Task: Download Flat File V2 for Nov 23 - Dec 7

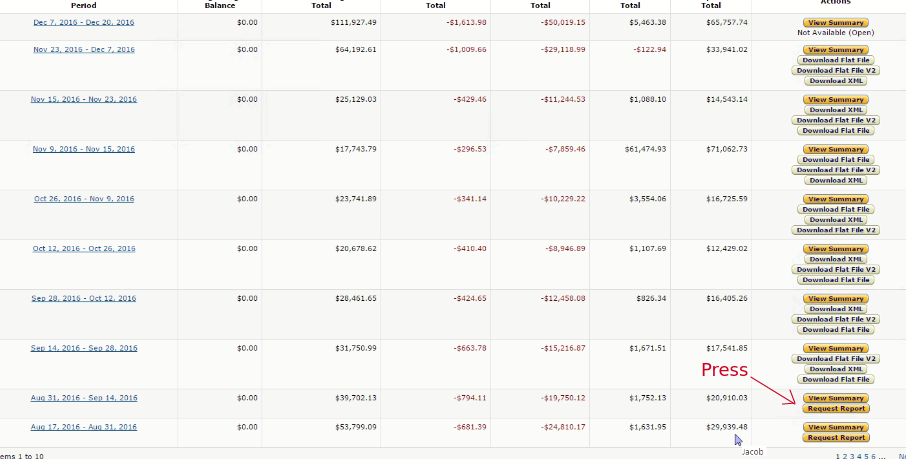Action: coord(835,70)
